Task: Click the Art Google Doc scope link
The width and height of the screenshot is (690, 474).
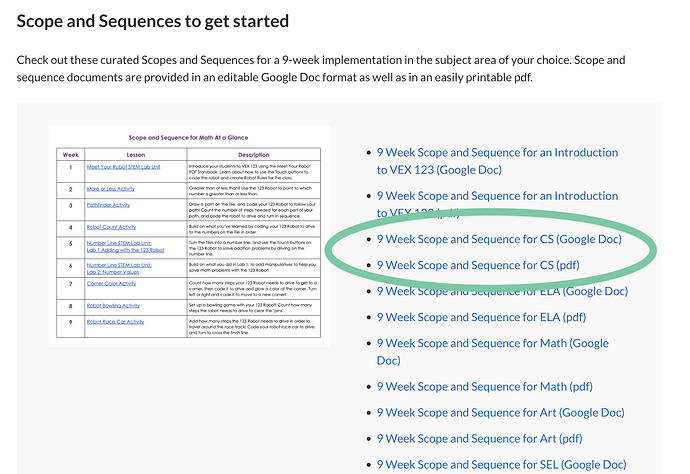Action: [500, 412]
